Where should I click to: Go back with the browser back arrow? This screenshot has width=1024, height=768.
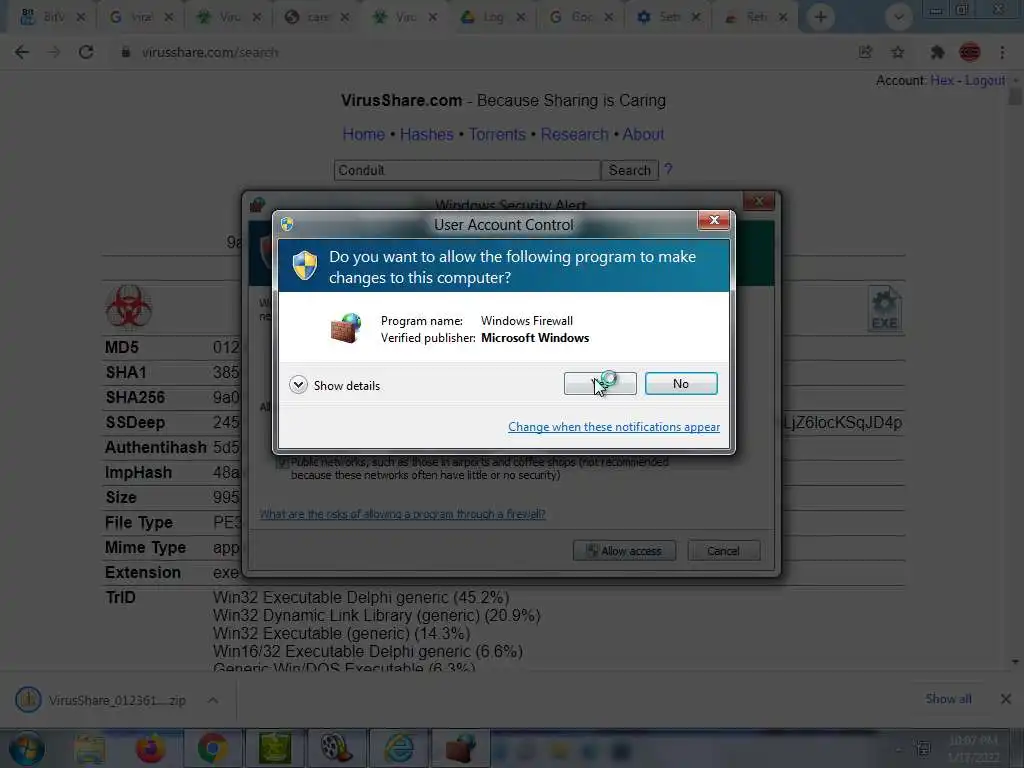pos(22,52)
